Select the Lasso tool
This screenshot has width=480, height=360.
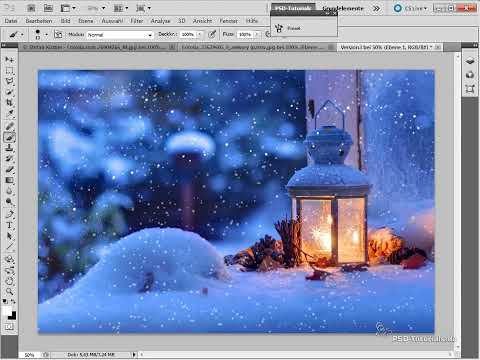(9, 82)
